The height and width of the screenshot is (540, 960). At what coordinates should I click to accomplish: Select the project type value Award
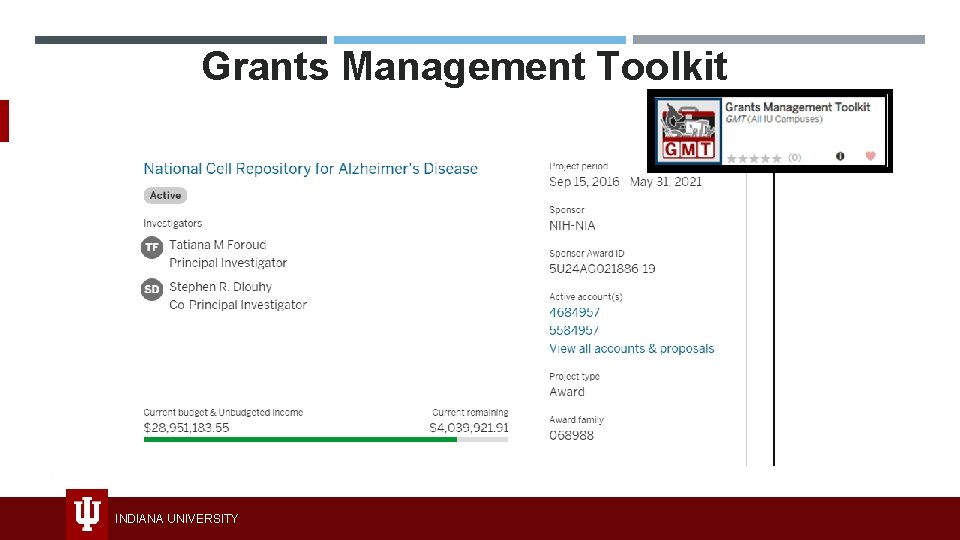tap(567, 392)
